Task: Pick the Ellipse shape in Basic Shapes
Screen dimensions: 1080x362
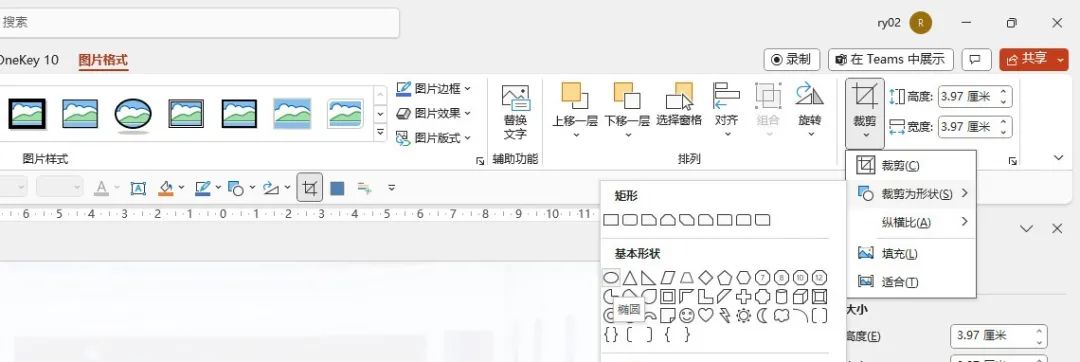Action: (x=611, y=277)
